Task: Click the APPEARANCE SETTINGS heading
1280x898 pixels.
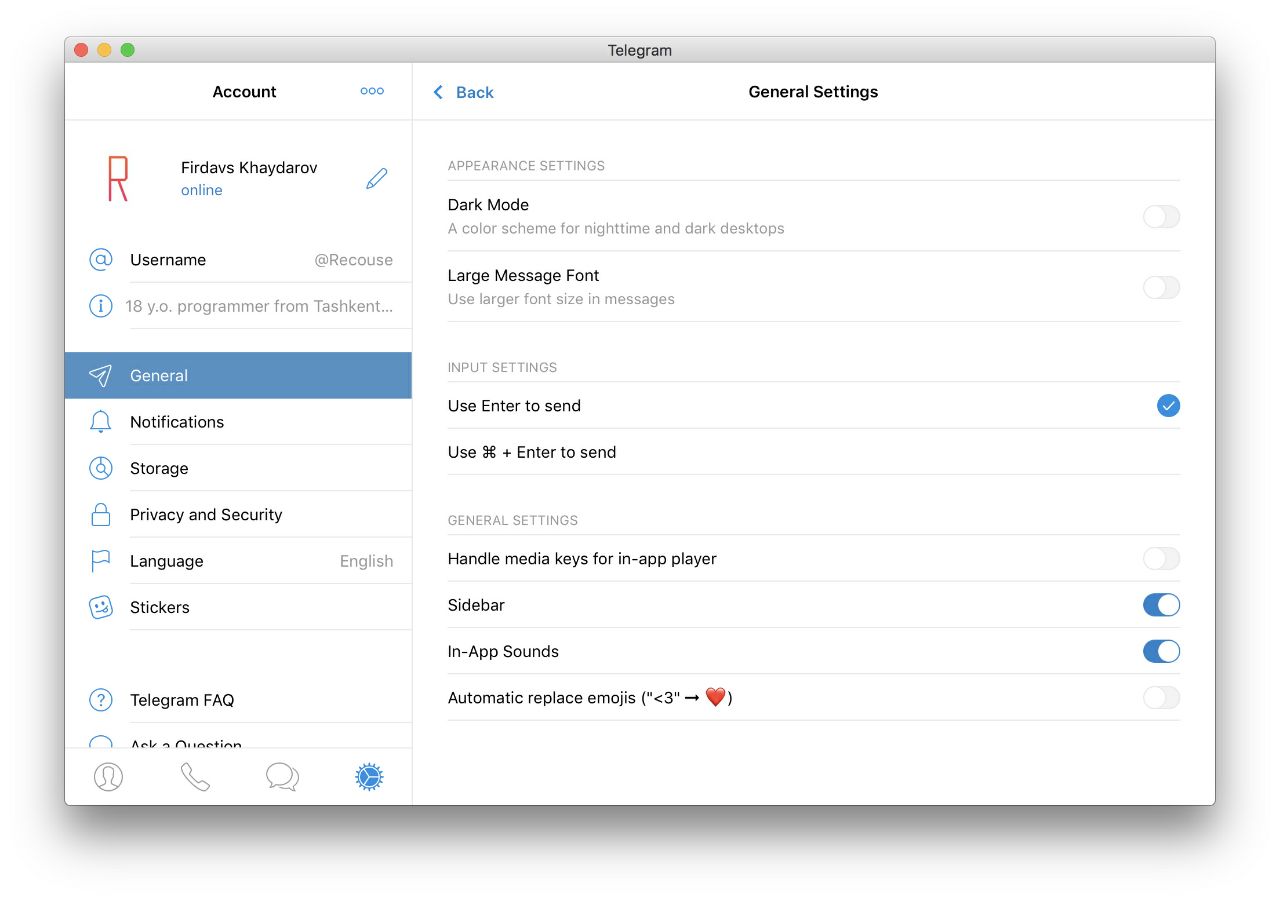Action: tap(526, 166)
